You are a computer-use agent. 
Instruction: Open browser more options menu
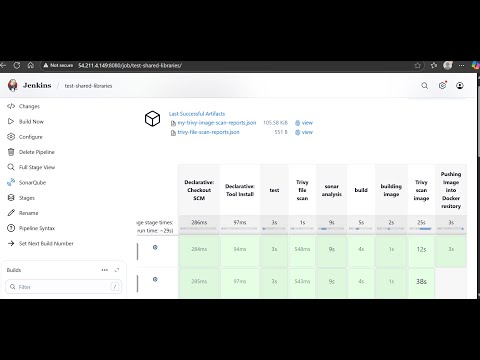pyautogui.click(x=462, y=66)
